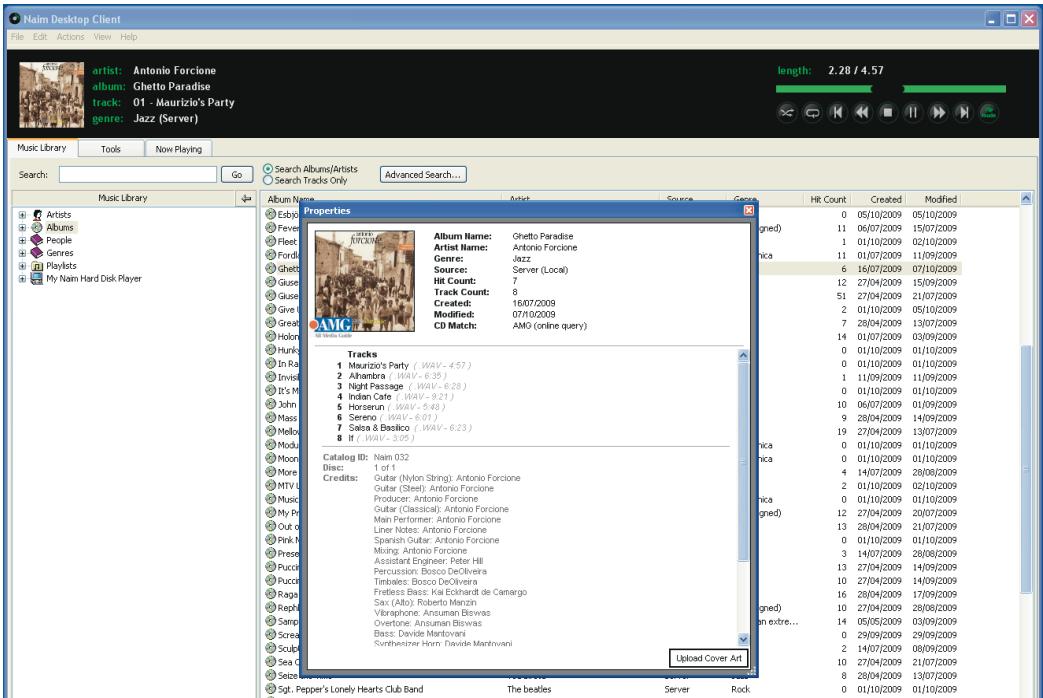
Task: Stop playback with the stop button
Action: tap(887, 112)
